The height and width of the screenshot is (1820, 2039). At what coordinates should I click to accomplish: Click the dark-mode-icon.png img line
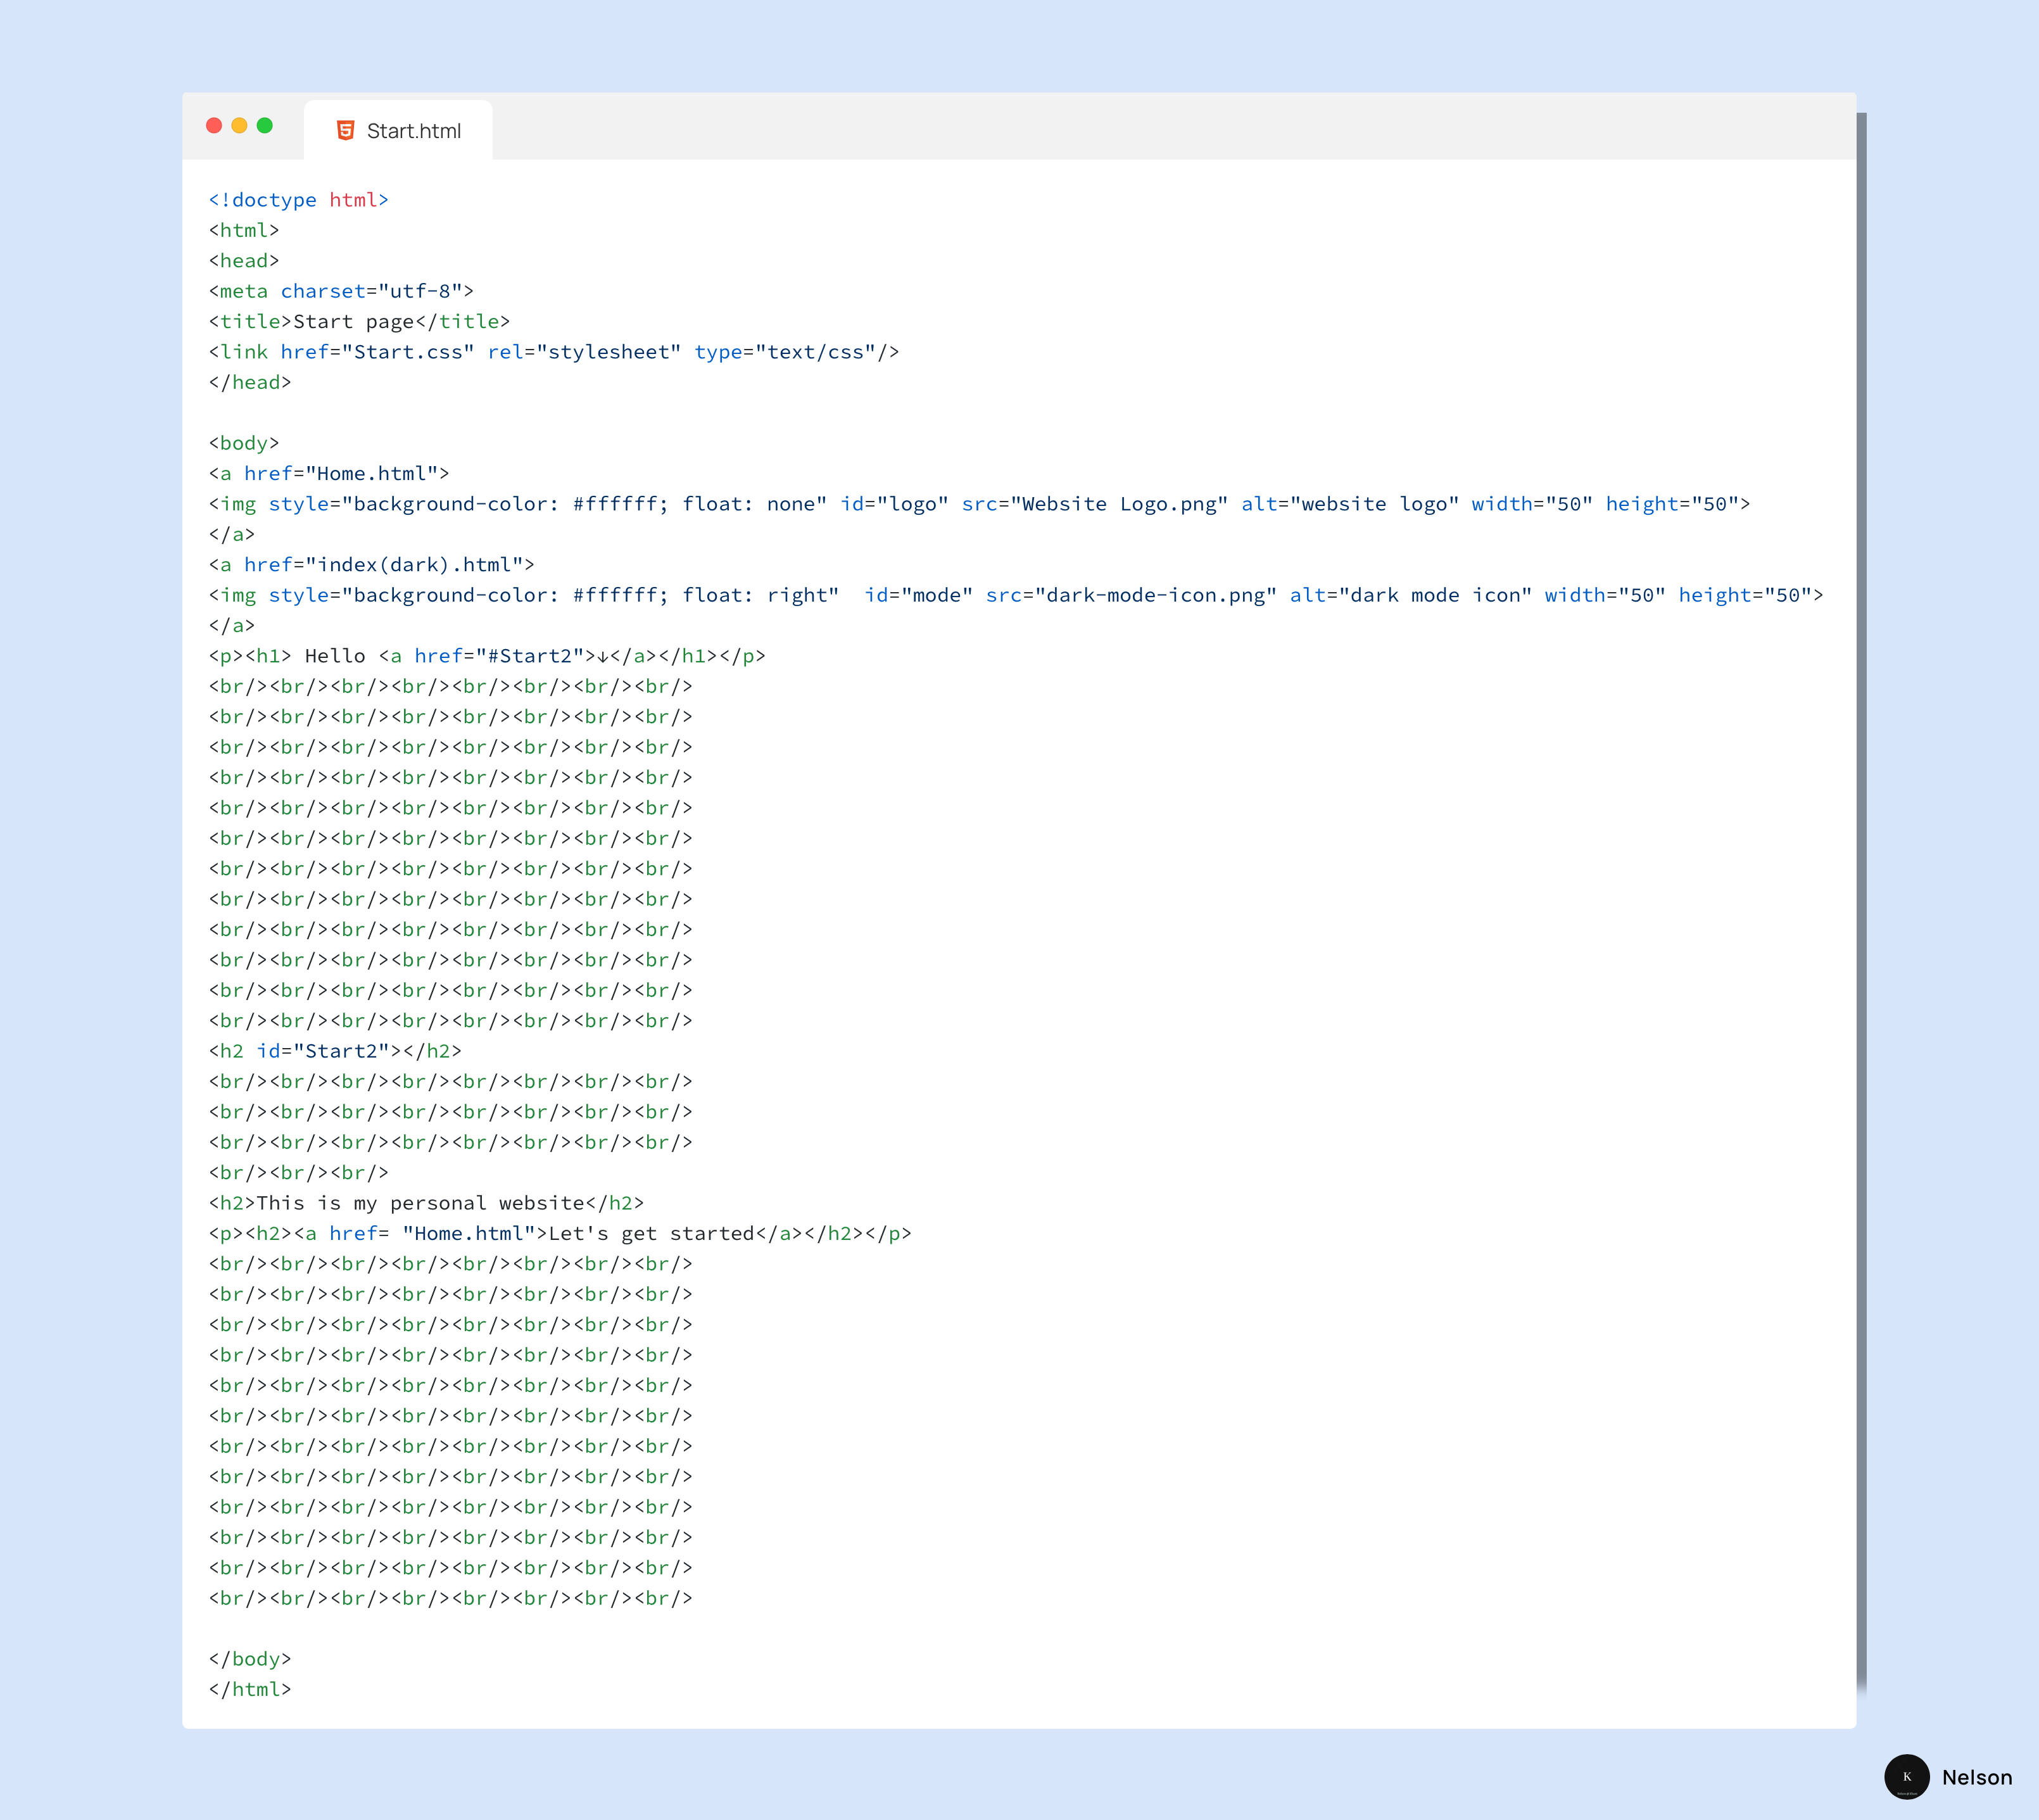[1016, 595]
